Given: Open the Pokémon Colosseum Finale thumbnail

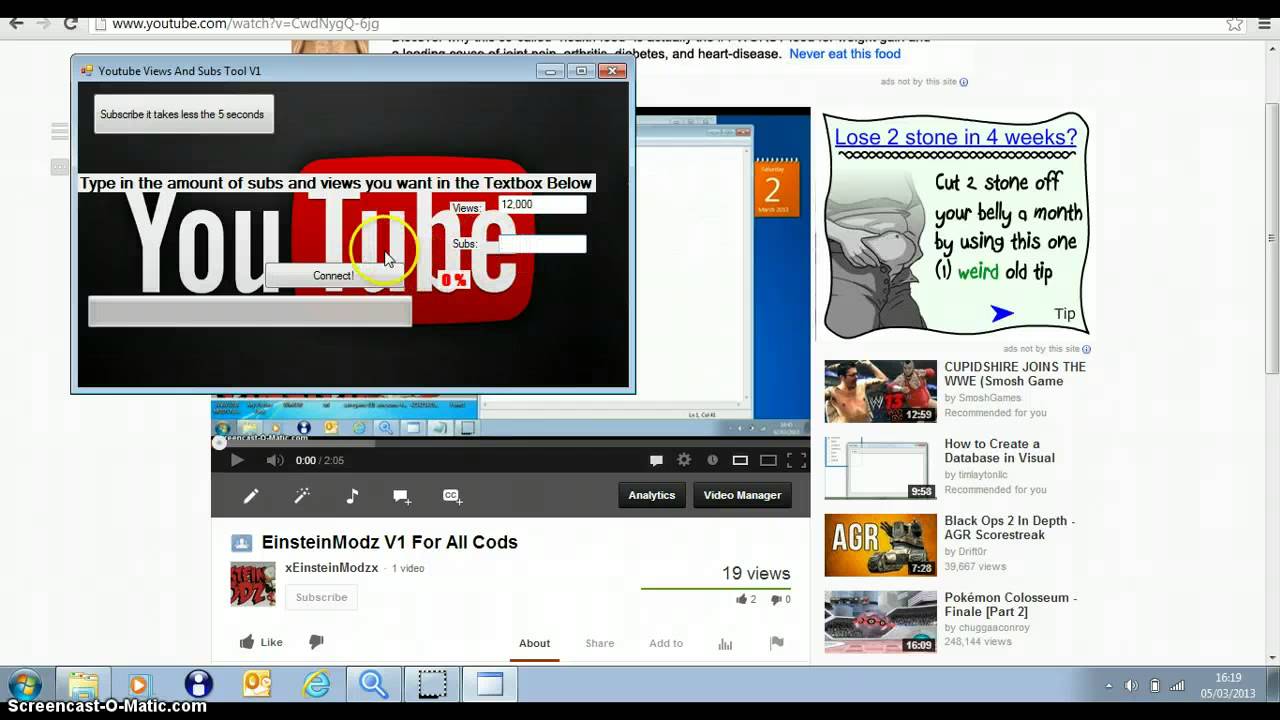Looking at the screenshot, I should pos(880,622).
